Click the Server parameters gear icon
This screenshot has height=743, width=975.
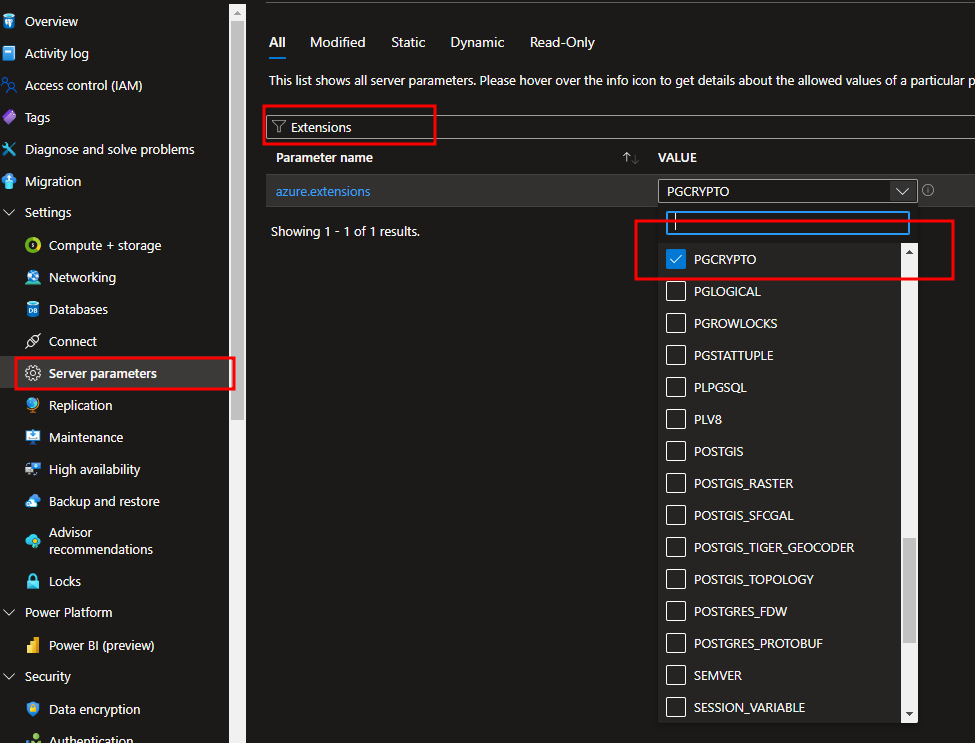coord(33,373)
